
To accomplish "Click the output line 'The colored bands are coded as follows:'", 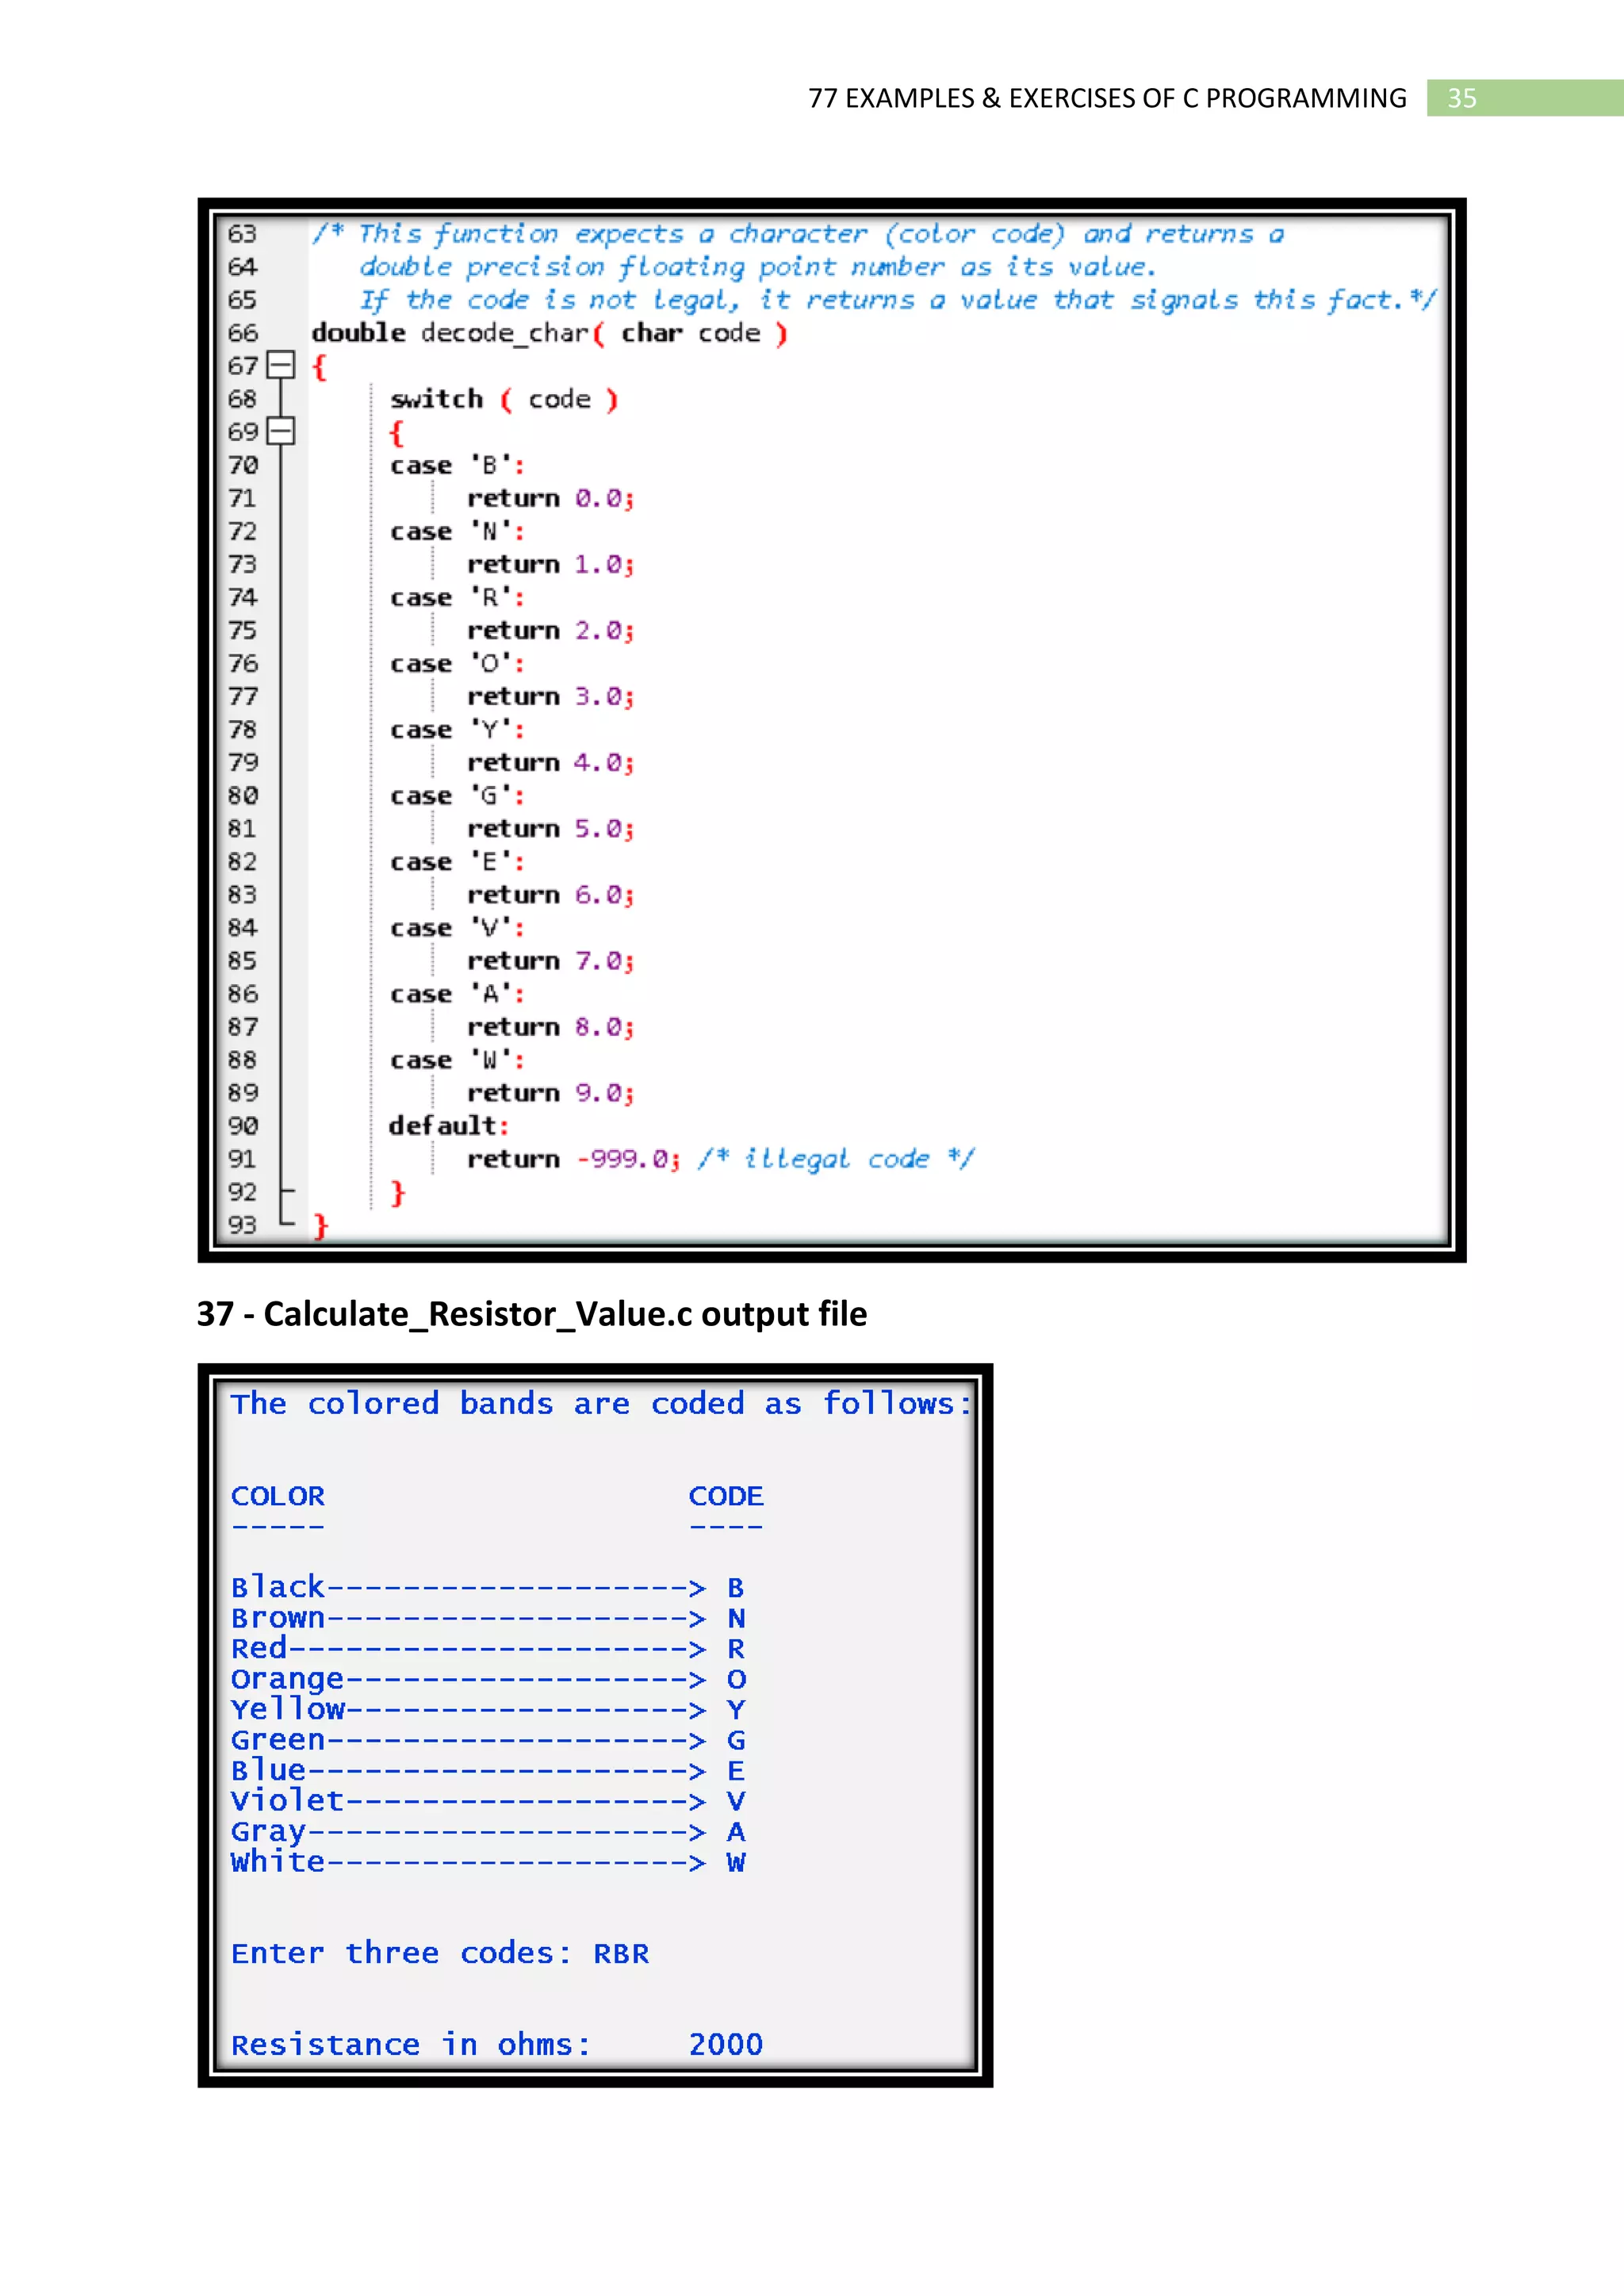I will click(x=601, y=1403).
